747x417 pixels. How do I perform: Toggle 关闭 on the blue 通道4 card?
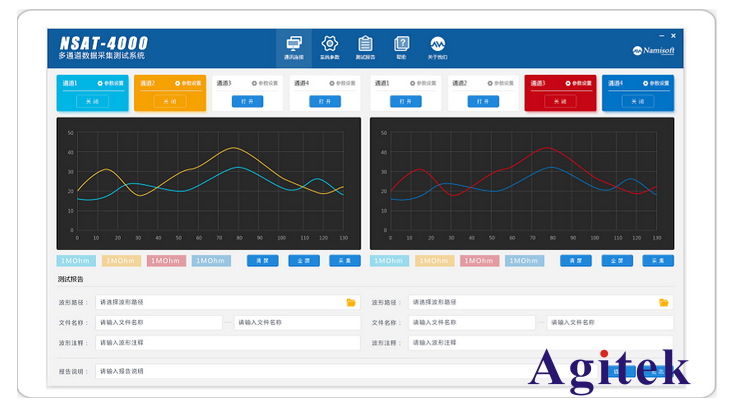(637, 101)
